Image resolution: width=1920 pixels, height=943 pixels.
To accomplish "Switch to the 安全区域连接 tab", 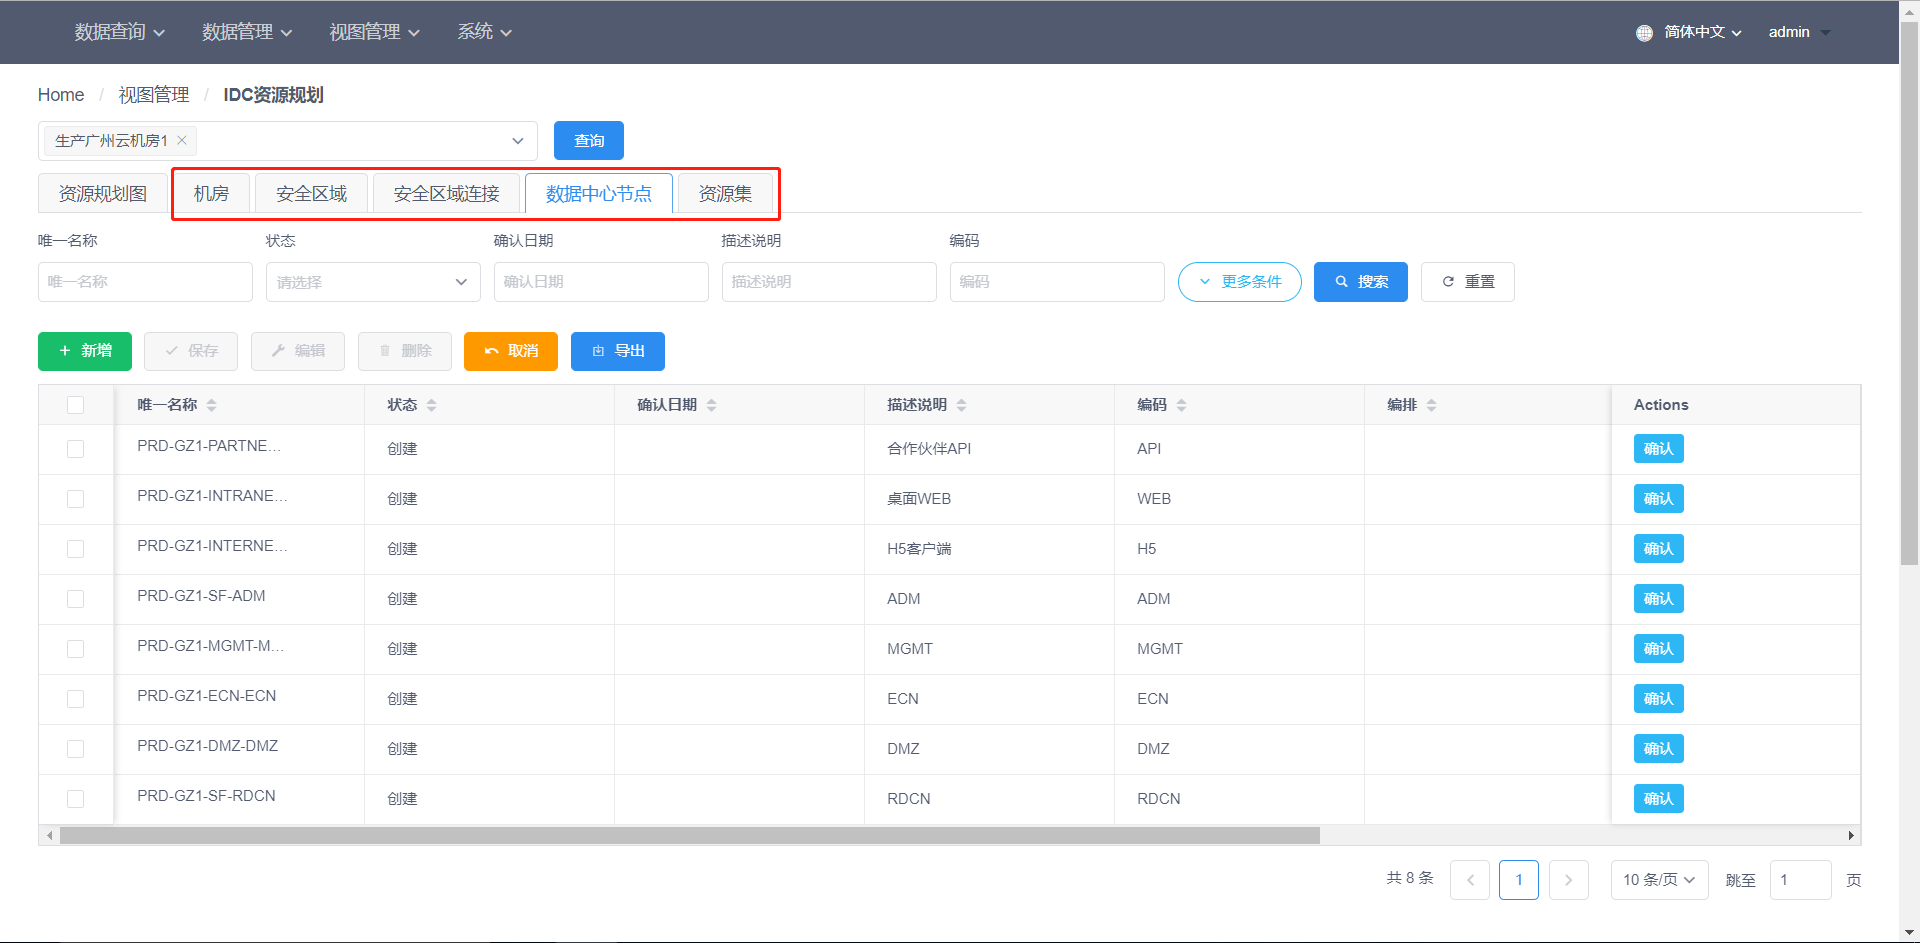I will 446,194.
